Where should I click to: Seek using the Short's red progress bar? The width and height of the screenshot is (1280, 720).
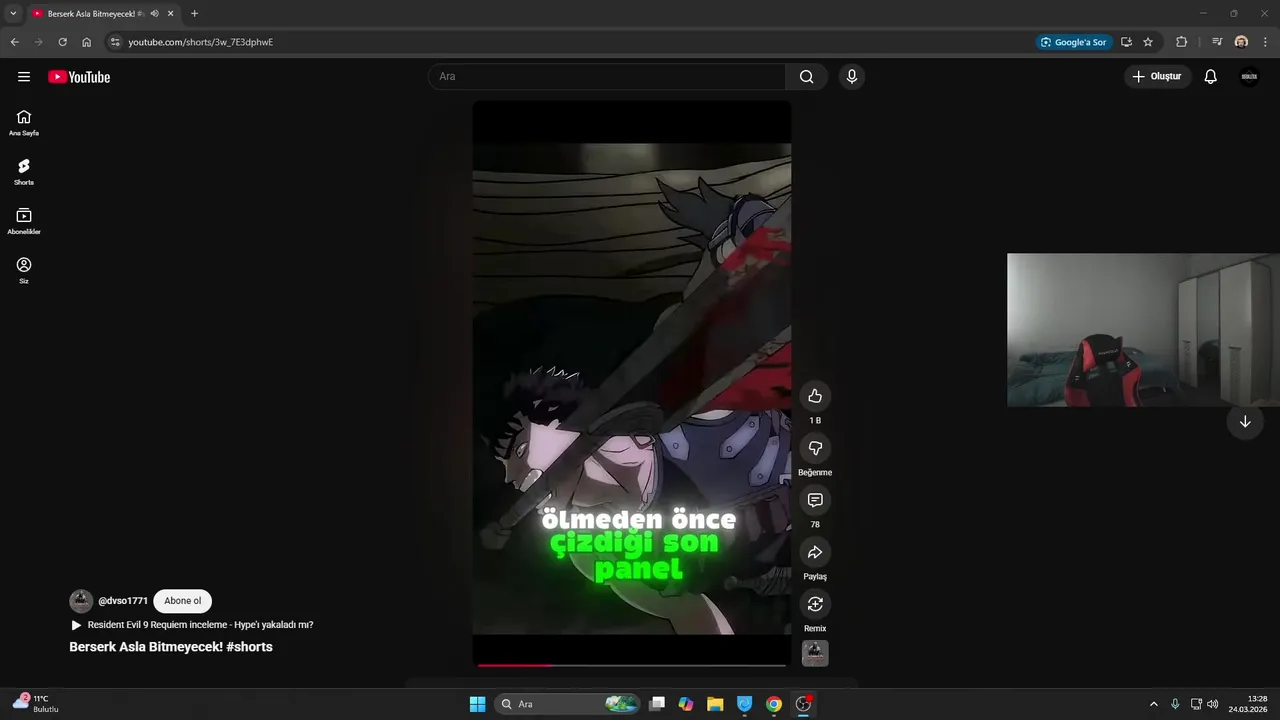pos(632,665)
